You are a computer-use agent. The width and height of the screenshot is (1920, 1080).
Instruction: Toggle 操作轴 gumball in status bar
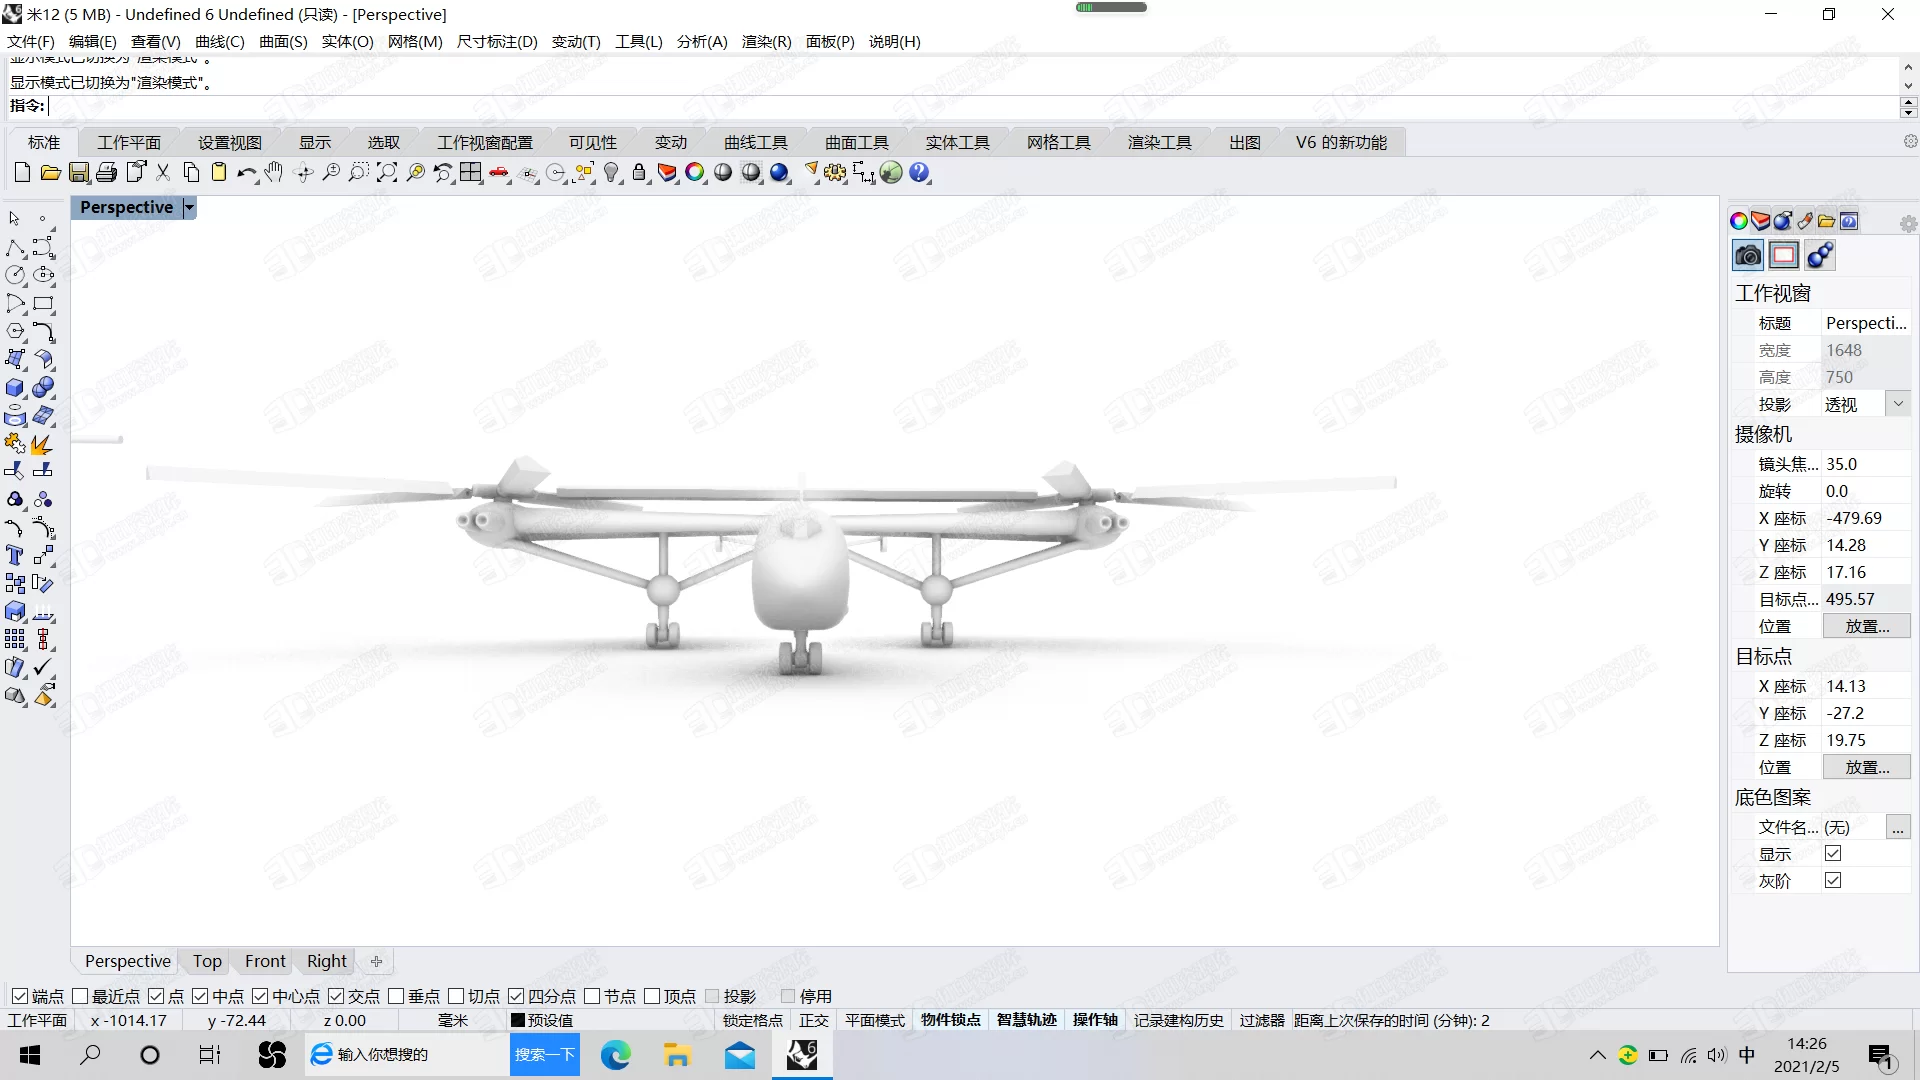point(1095,1020)
